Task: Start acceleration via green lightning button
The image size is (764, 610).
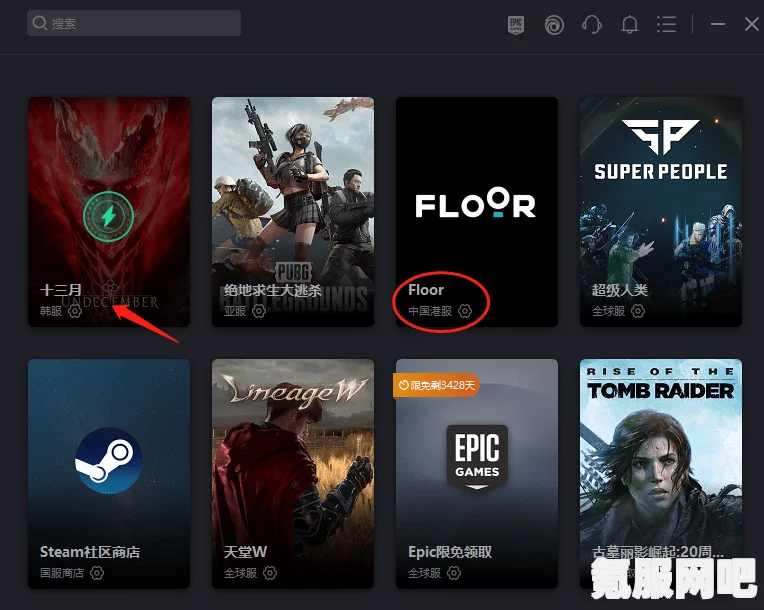Action: coord(108,216)
